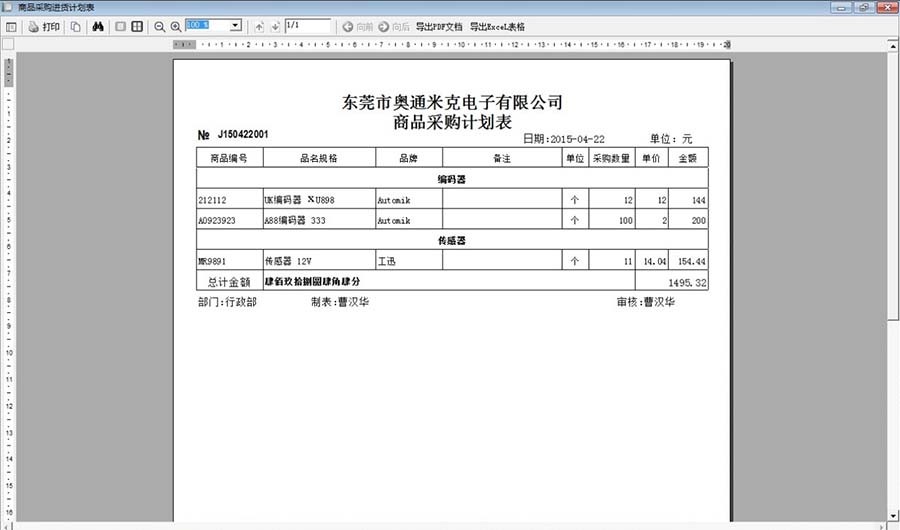This screenshot has width=900, height=530.
Task: Click the 向前 back navigation button
Action: pos(358,27)
